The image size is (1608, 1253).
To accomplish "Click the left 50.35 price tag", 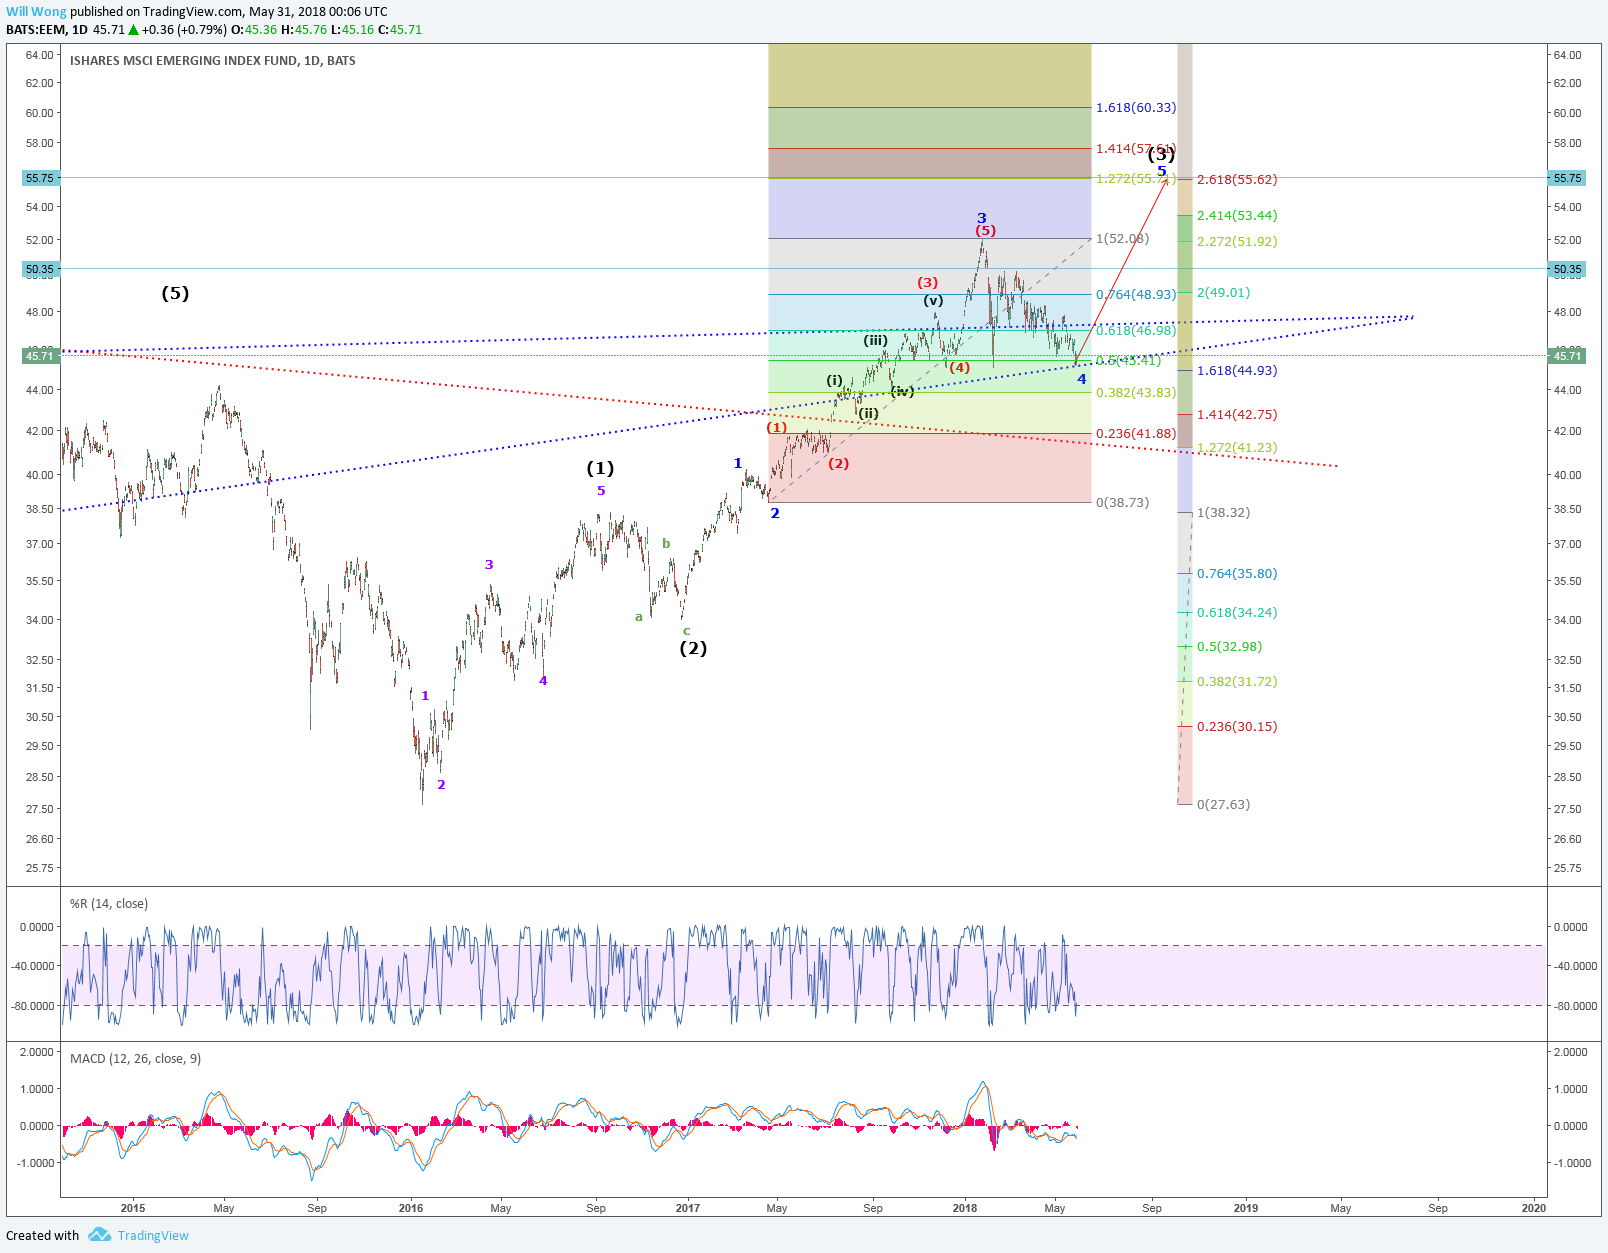I will tap(41, 269).
